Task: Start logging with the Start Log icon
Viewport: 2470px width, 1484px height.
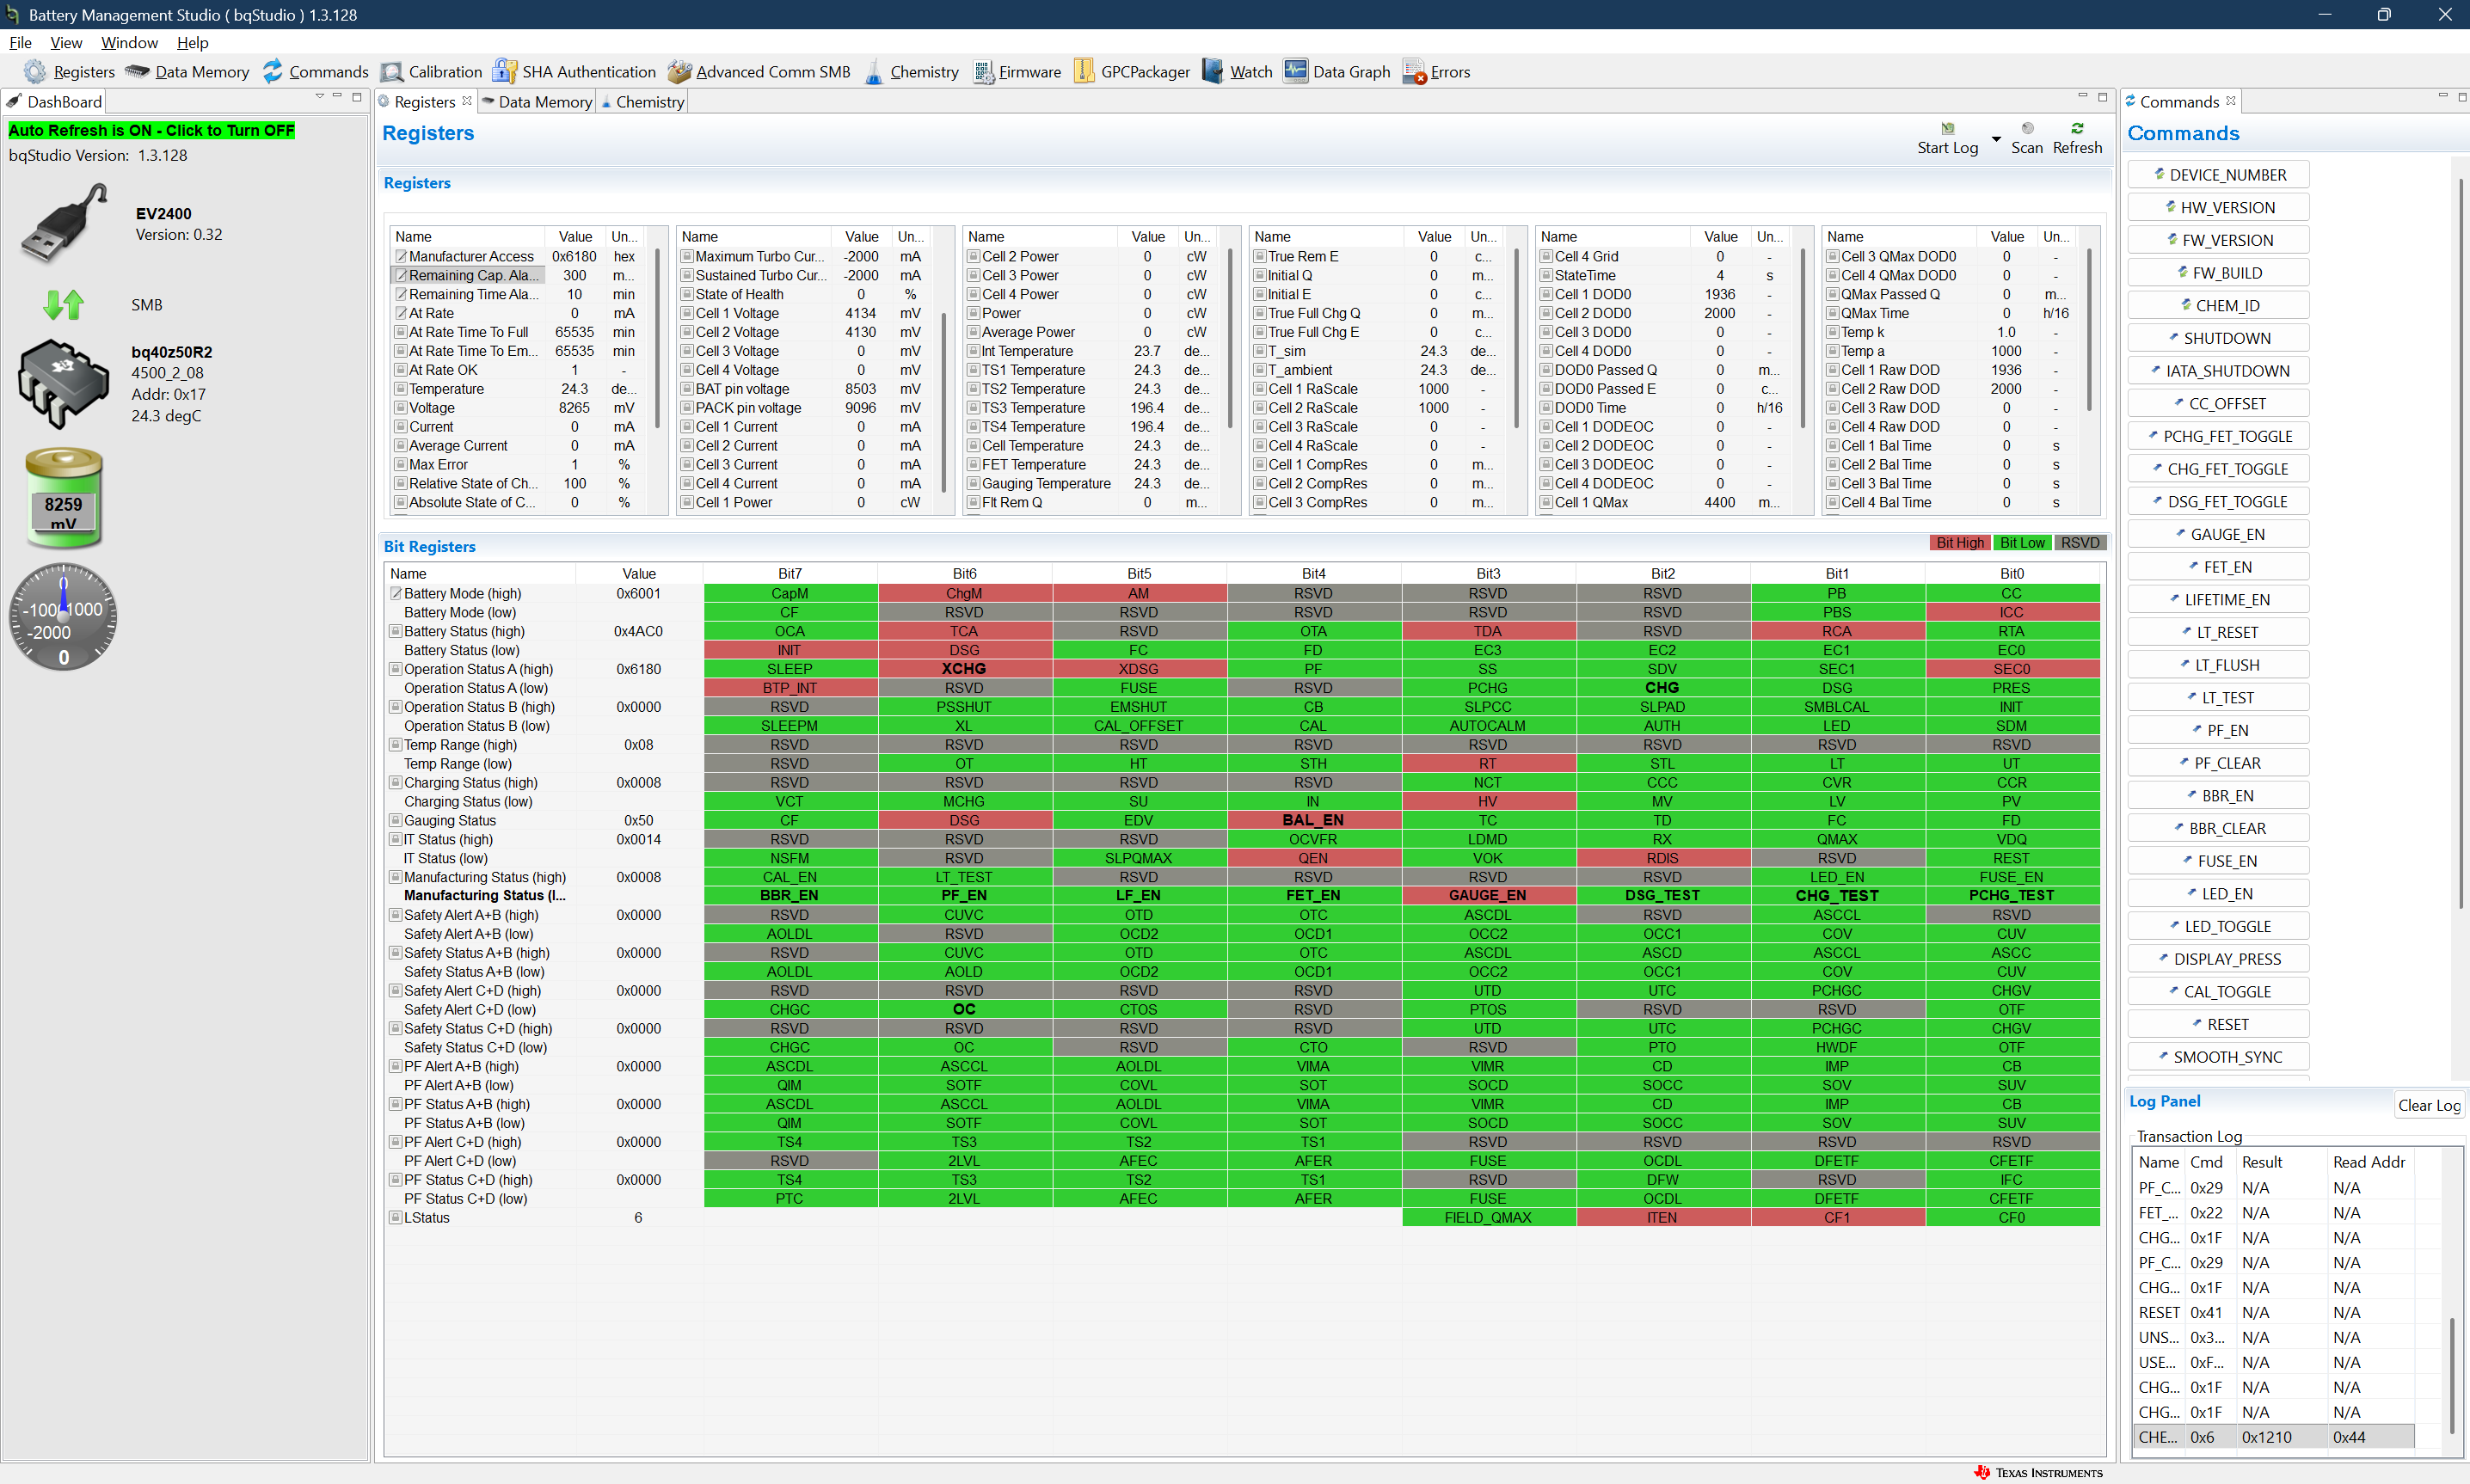Action: click(1948, 129)
